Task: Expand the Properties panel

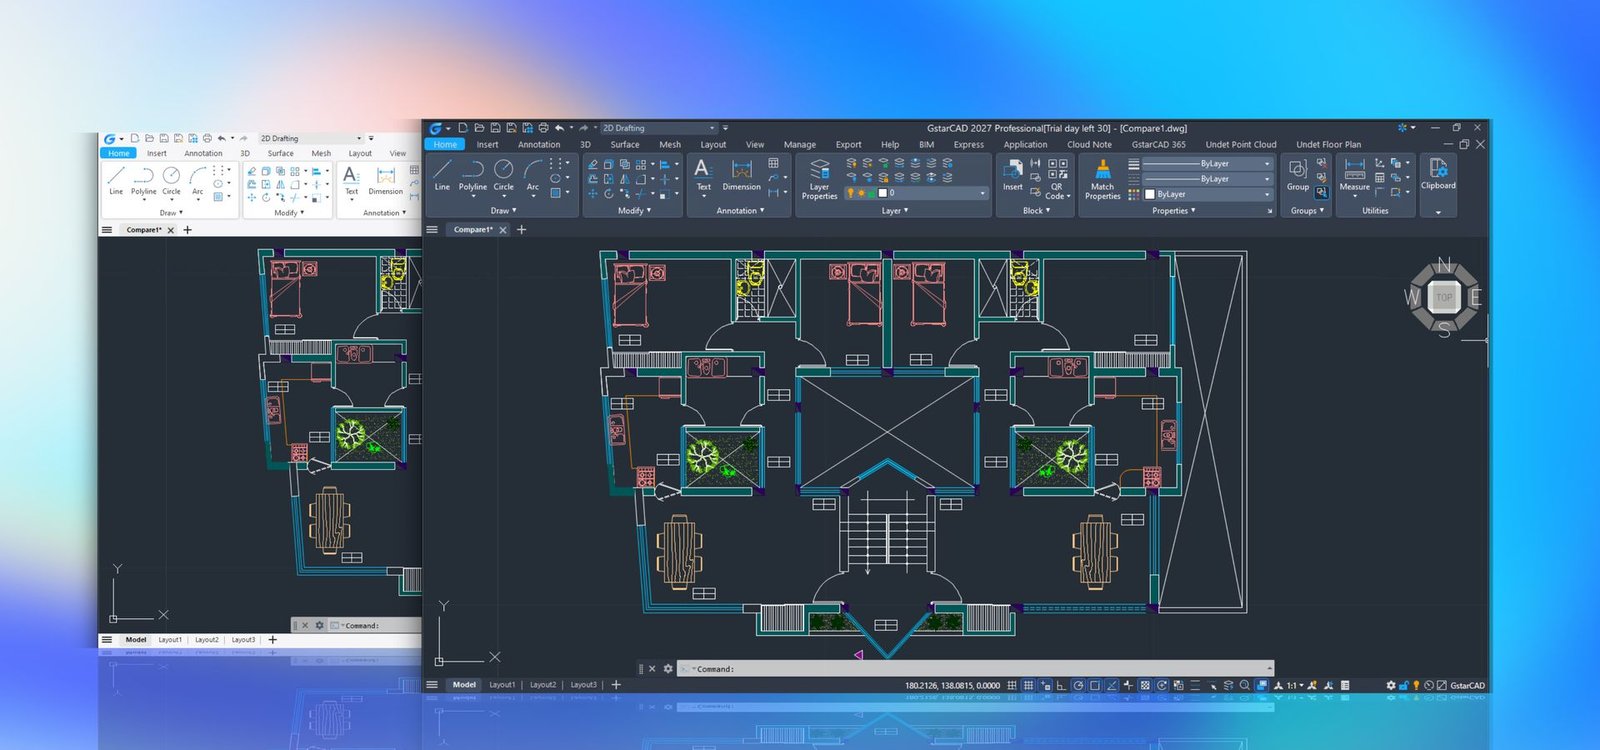Action: [1174, 210]
